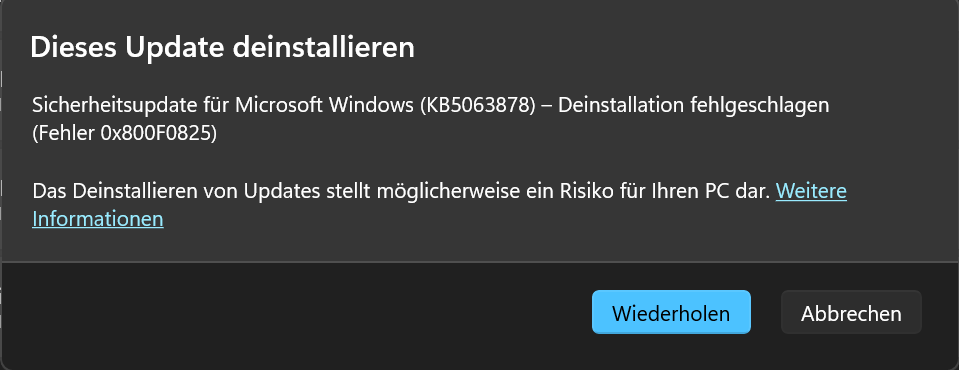Click the word deinstallieren in dialog title

tap(324, 48)
